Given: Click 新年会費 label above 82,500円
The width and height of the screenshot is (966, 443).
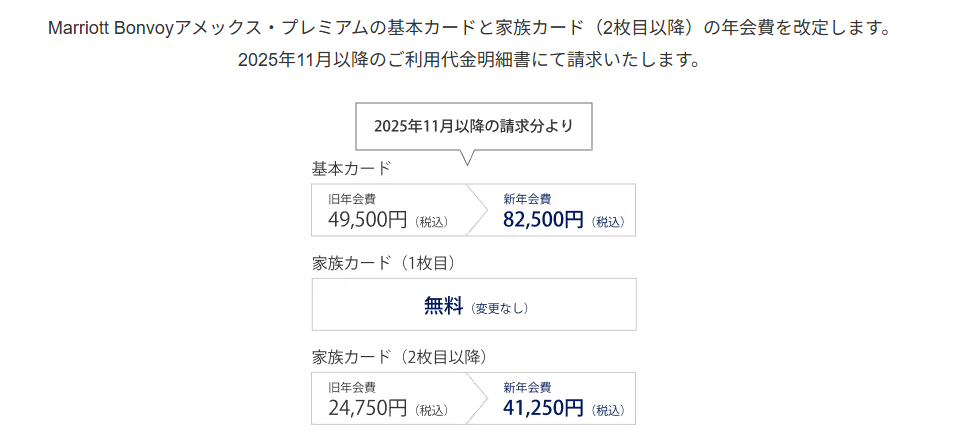Looking at the screenshot, I should coord(527,198).
